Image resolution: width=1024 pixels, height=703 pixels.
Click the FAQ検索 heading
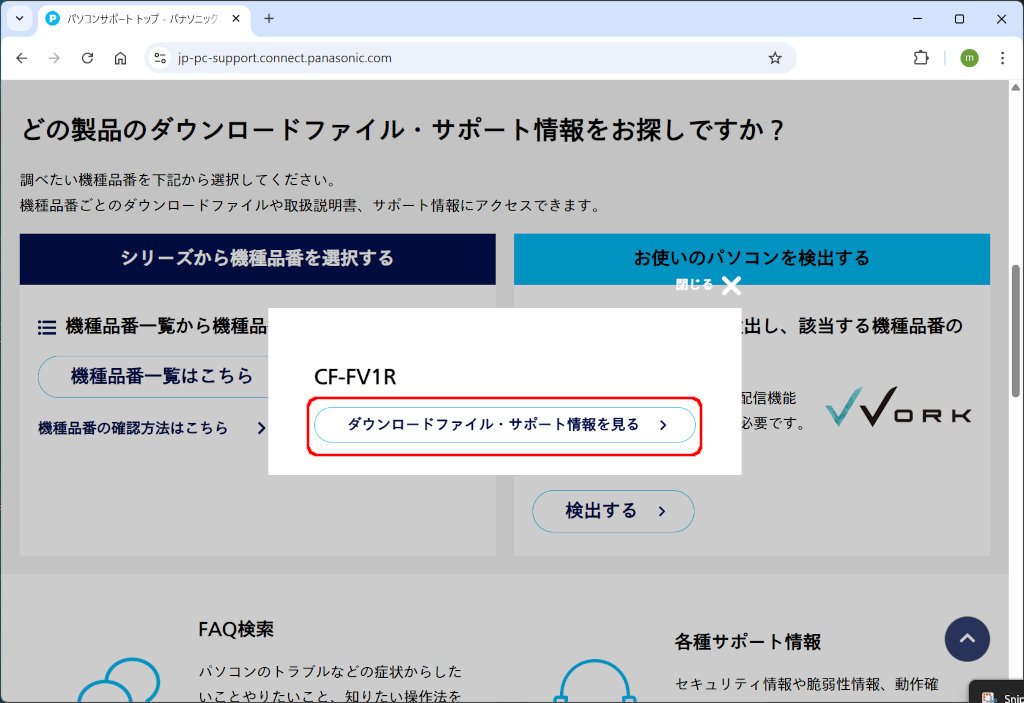[x=236, y=629]
